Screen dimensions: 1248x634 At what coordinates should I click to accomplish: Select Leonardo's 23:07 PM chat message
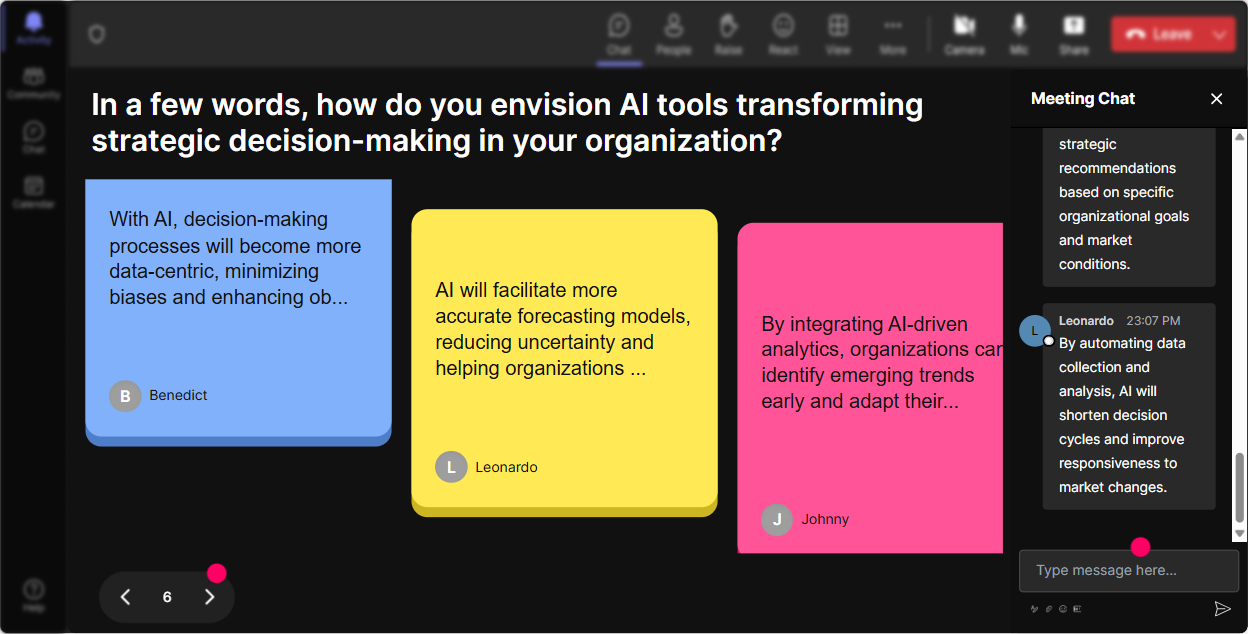pos(1129,406)
